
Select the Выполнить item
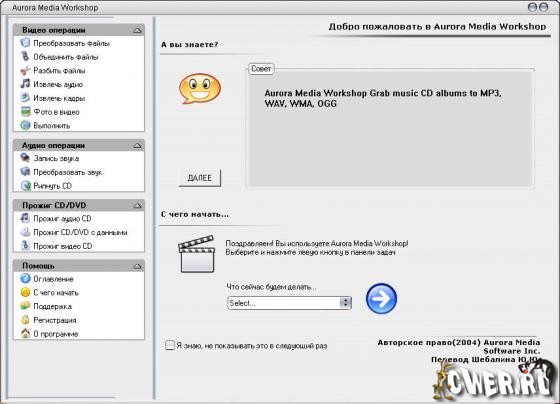52,126
